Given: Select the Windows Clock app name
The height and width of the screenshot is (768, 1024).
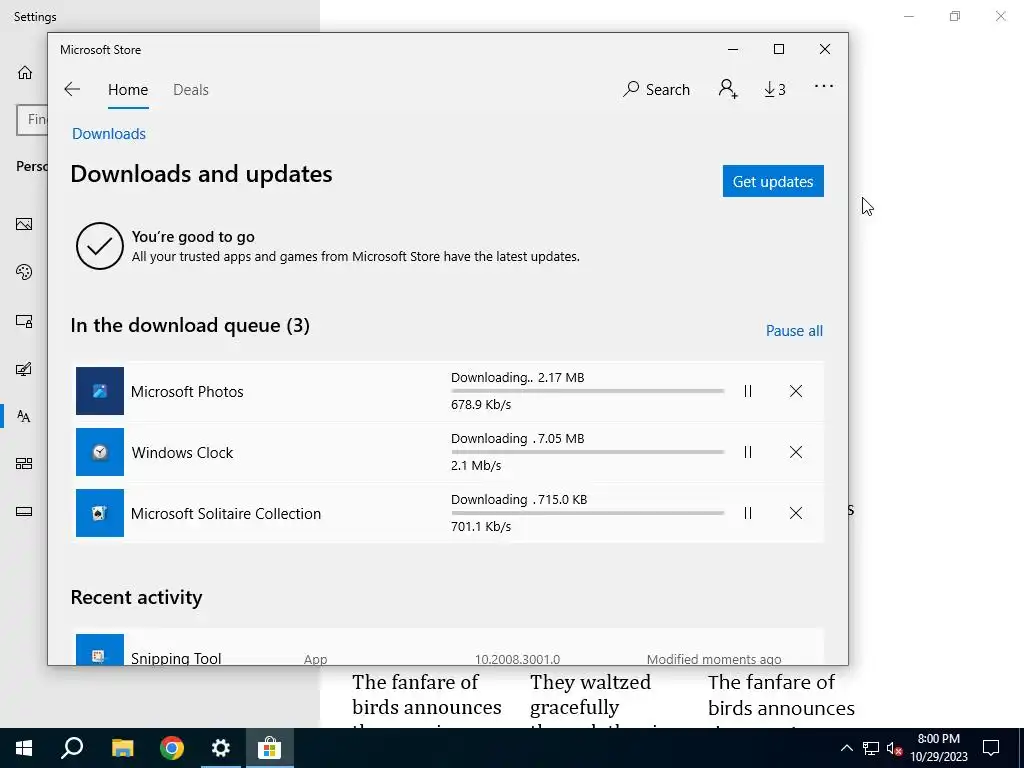Looking at the screenshot, I should pyautogui.click(x=182, y=453).
